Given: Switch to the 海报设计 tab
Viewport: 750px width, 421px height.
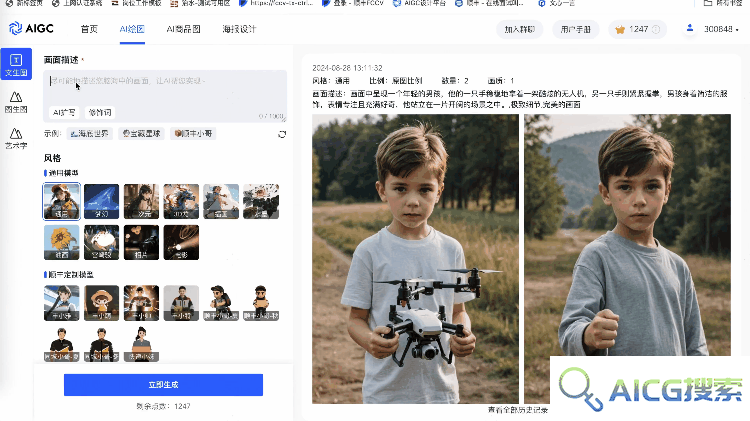Looking at the screenshot, I should (x=239, y=29).
